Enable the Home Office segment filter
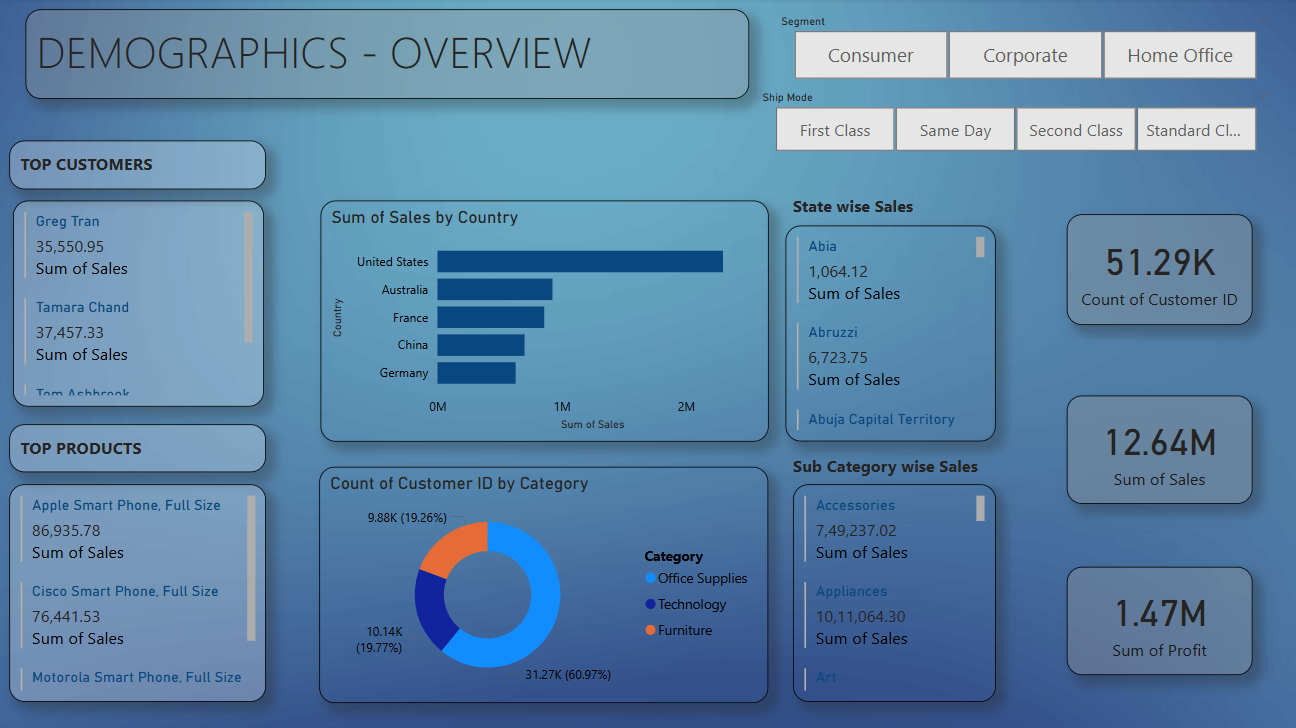 tap(1179, 55)
